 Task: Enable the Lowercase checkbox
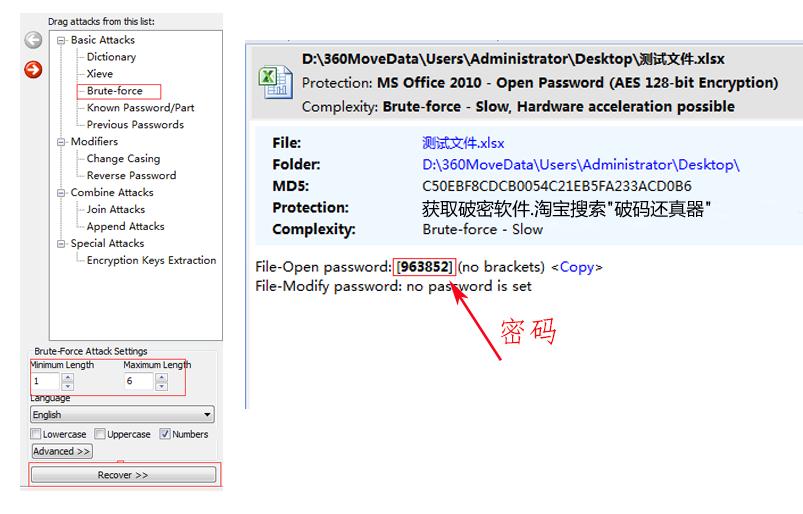(36, 434)
